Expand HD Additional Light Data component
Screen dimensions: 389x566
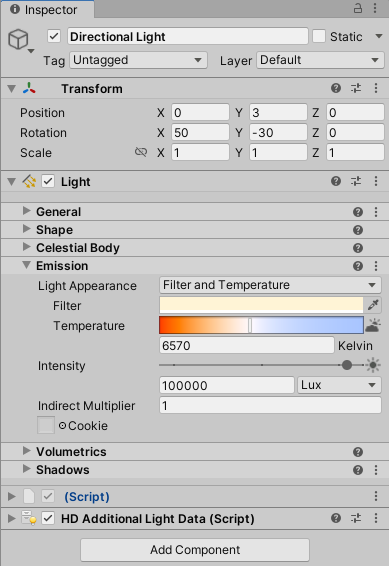[12, 519]
